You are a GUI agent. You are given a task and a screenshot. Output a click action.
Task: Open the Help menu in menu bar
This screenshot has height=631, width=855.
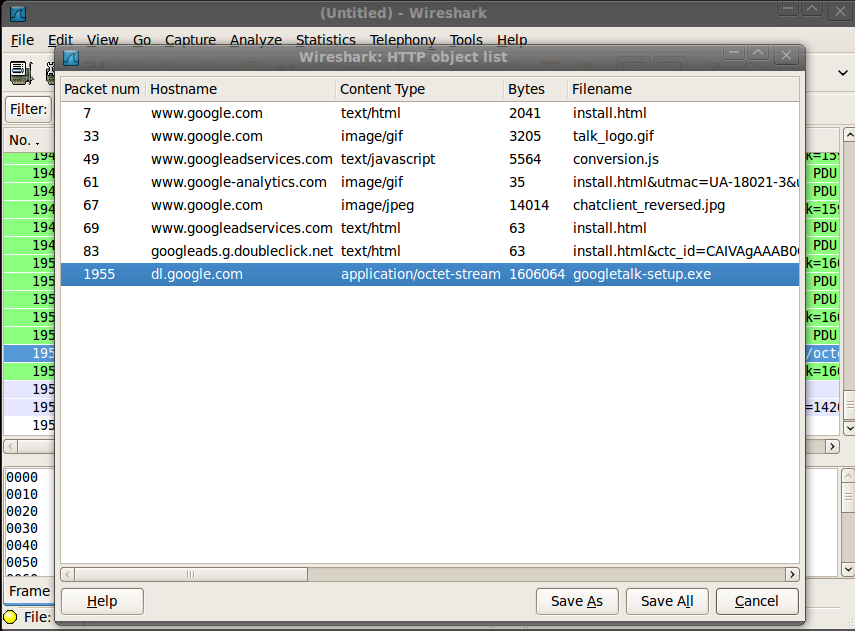511,40
